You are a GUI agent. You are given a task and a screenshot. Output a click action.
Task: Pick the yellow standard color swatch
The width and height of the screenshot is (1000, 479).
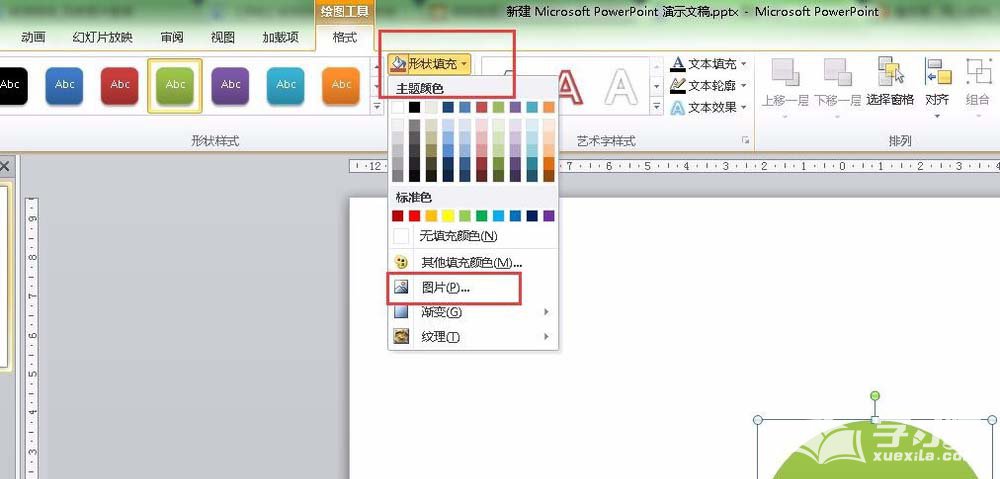click(x=448, y=215)
